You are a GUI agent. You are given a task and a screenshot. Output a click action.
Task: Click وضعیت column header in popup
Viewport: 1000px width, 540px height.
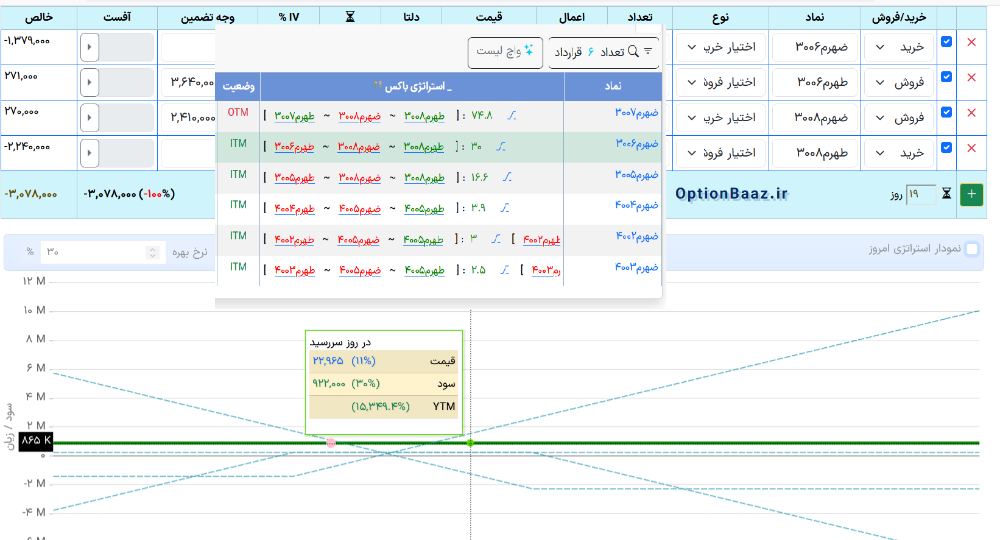pos(238,86)
